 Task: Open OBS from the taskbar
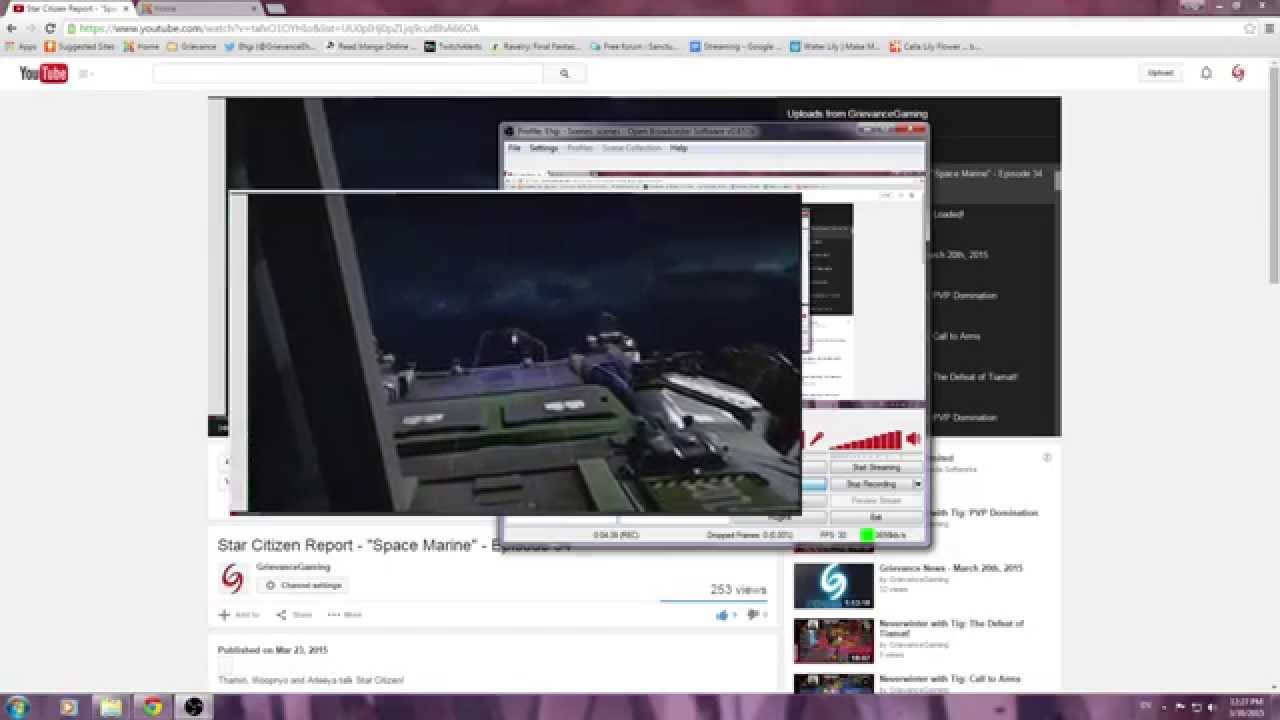(x=195, y=707)
